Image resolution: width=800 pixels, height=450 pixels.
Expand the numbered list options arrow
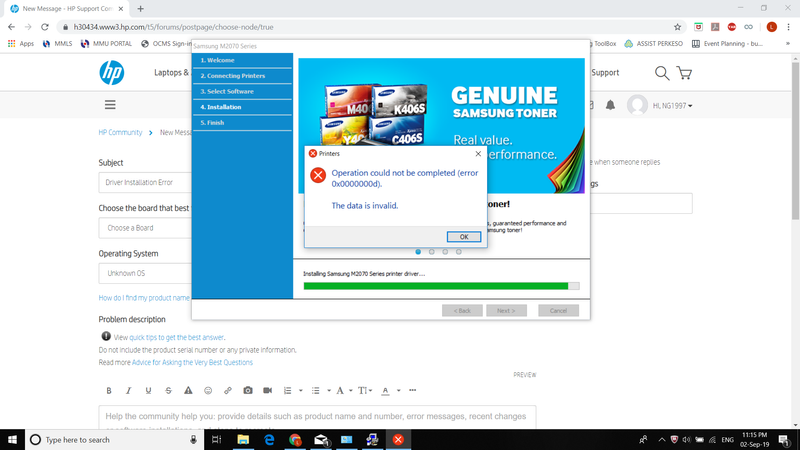(301, 391)
